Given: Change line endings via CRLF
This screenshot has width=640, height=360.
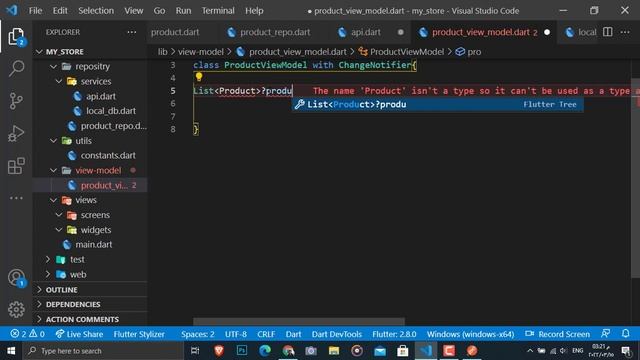Looking at the screenshot, I should (266, 334).
